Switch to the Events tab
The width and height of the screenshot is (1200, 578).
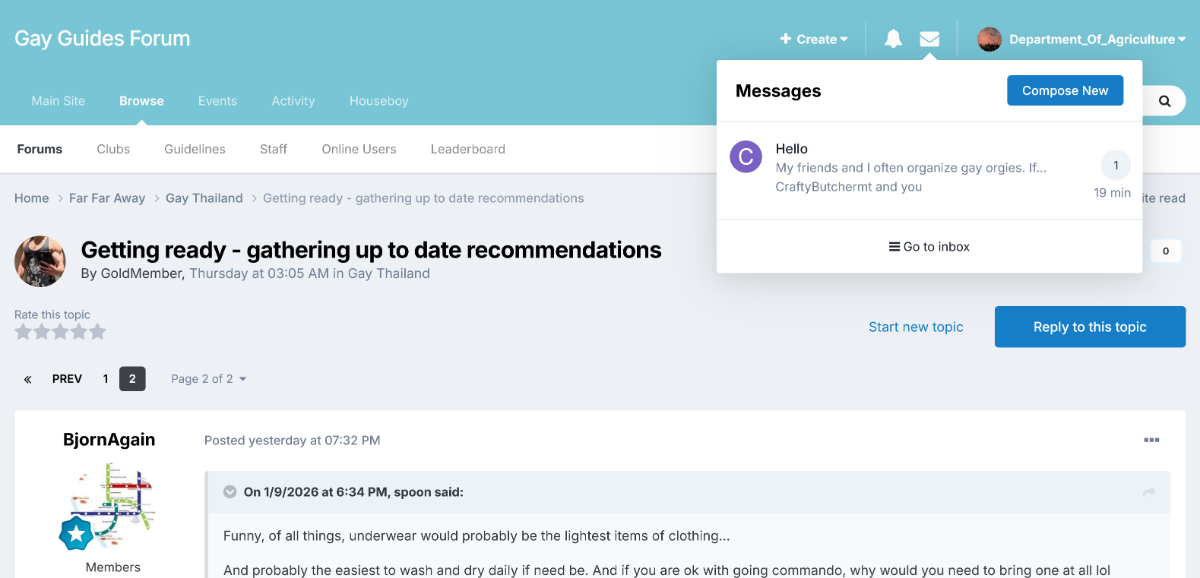217,101
